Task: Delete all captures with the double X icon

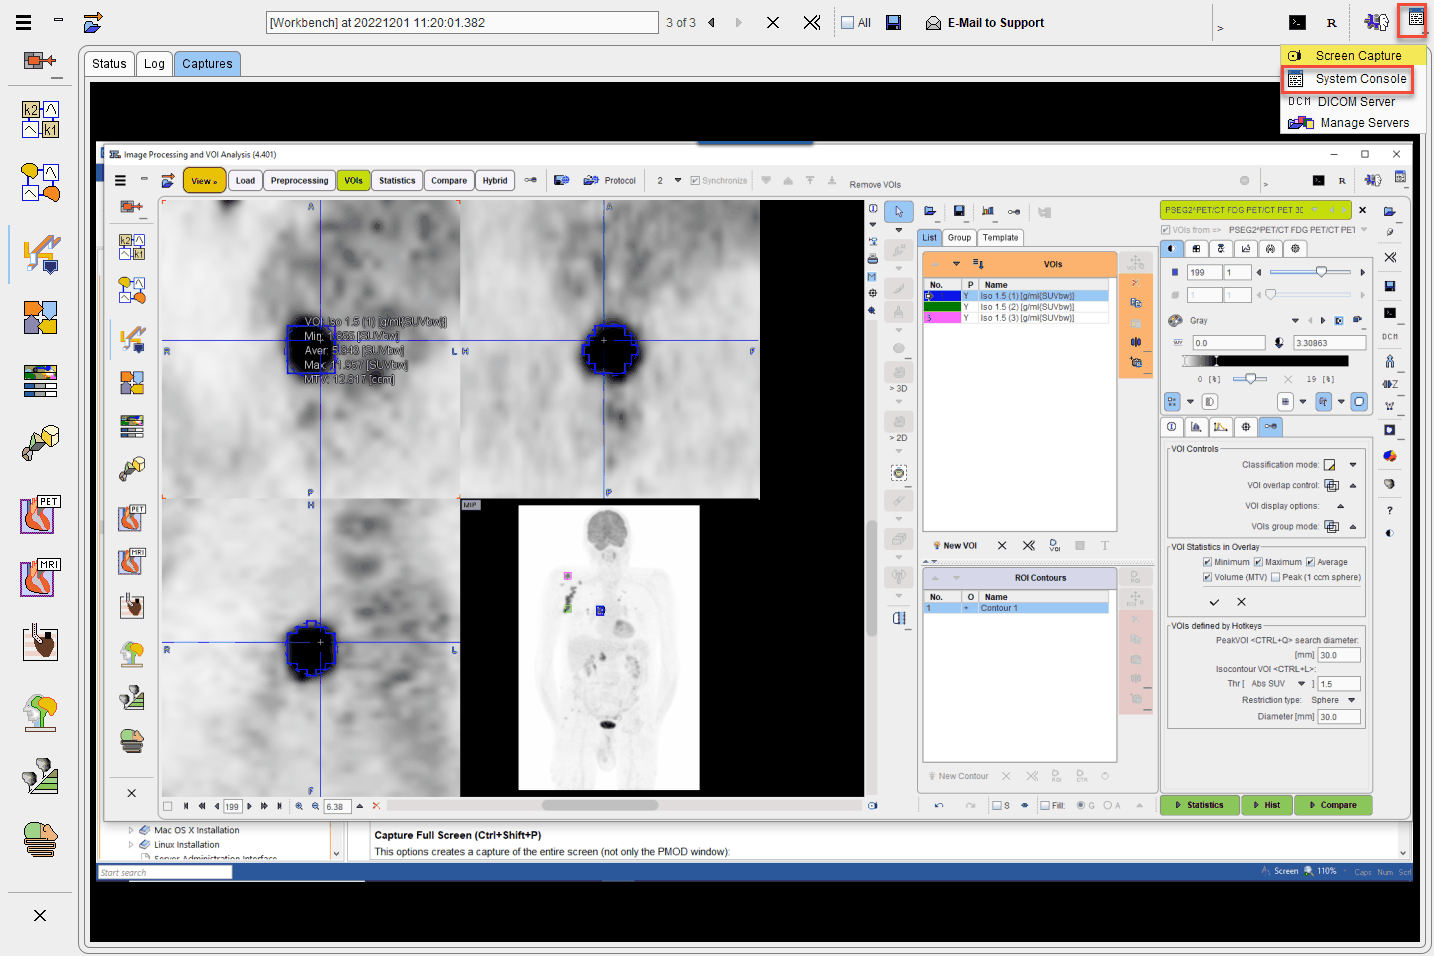Action: pos(812,22)
